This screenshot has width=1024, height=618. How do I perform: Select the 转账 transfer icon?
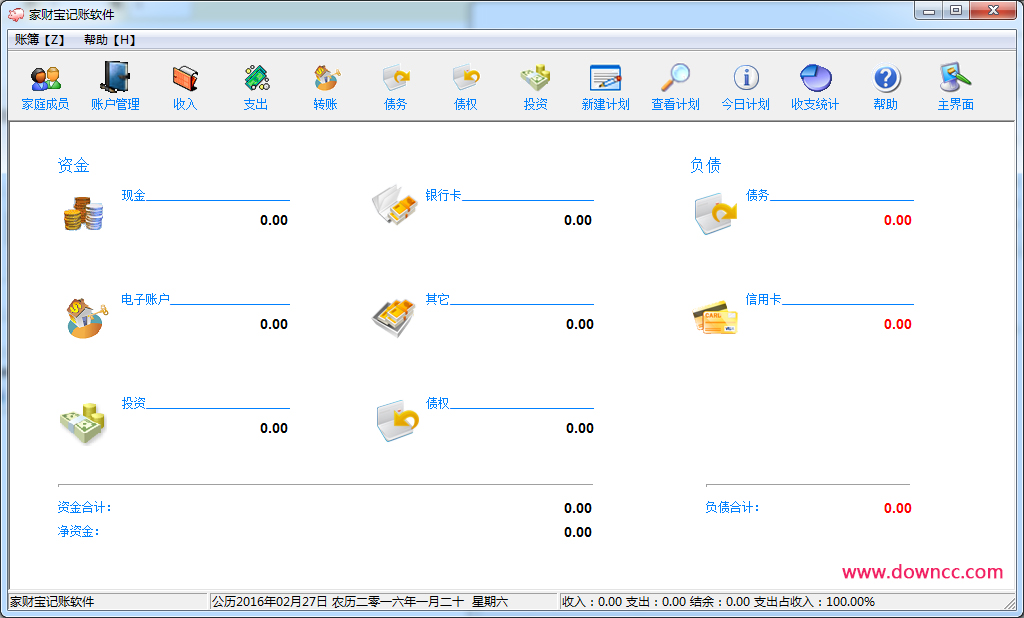click(325, 86)
